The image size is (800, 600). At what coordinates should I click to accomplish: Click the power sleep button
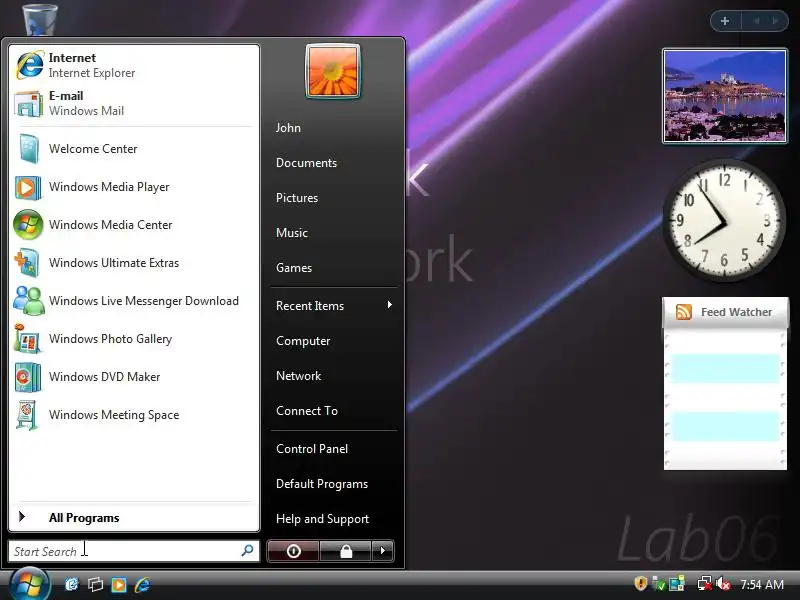(x=293, y=551)
